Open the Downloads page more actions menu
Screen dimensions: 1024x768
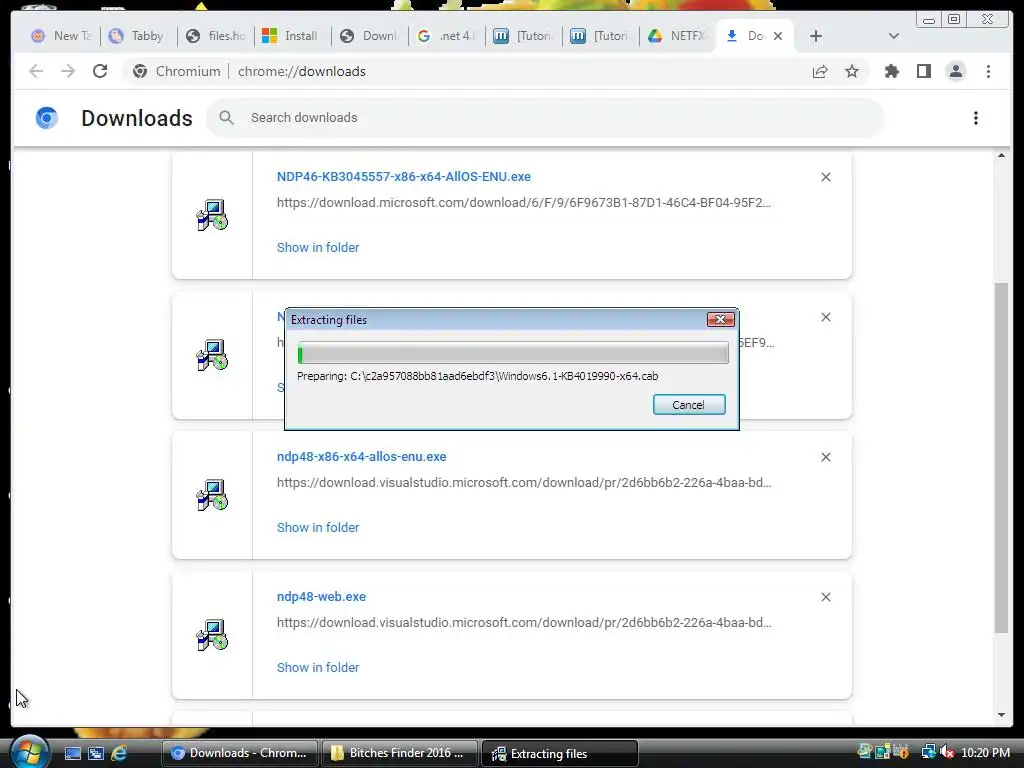[x=976, y=118]
